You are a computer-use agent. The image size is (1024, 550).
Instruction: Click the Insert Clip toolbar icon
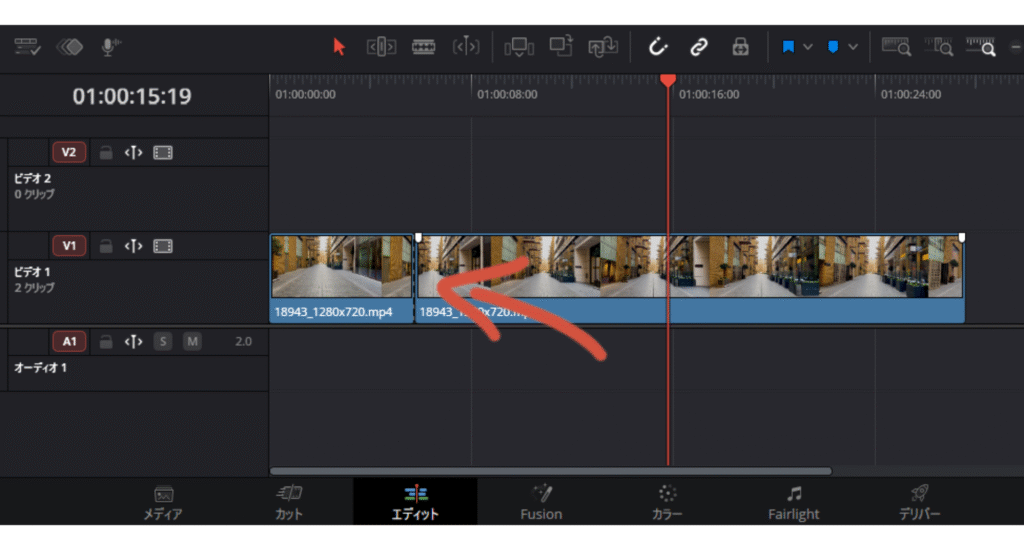[519, 47]
